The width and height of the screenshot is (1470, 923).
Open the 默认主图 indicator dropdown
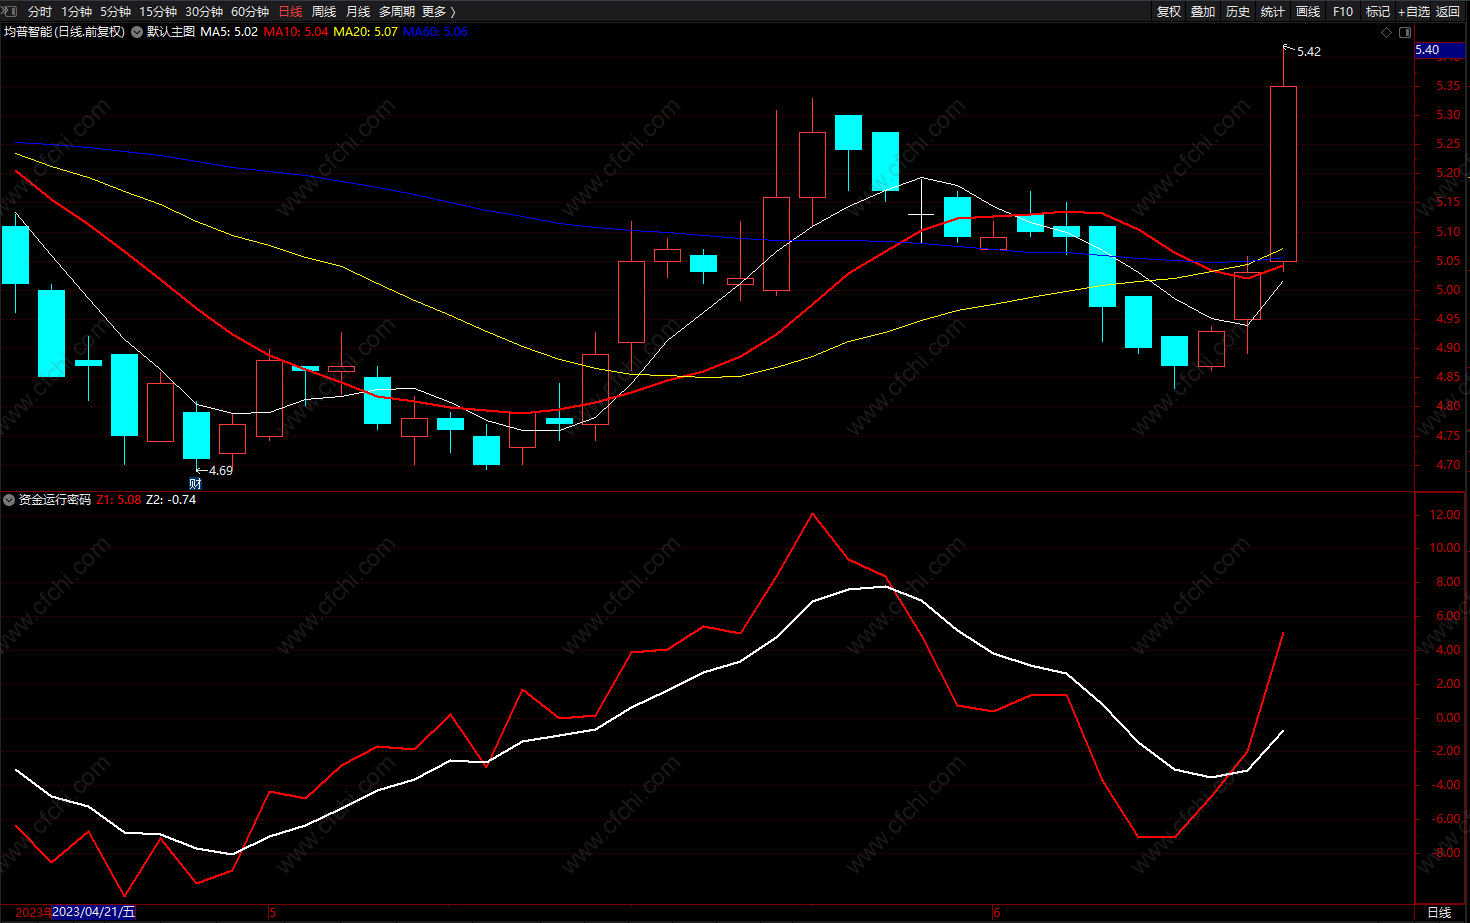coord(137,32)
